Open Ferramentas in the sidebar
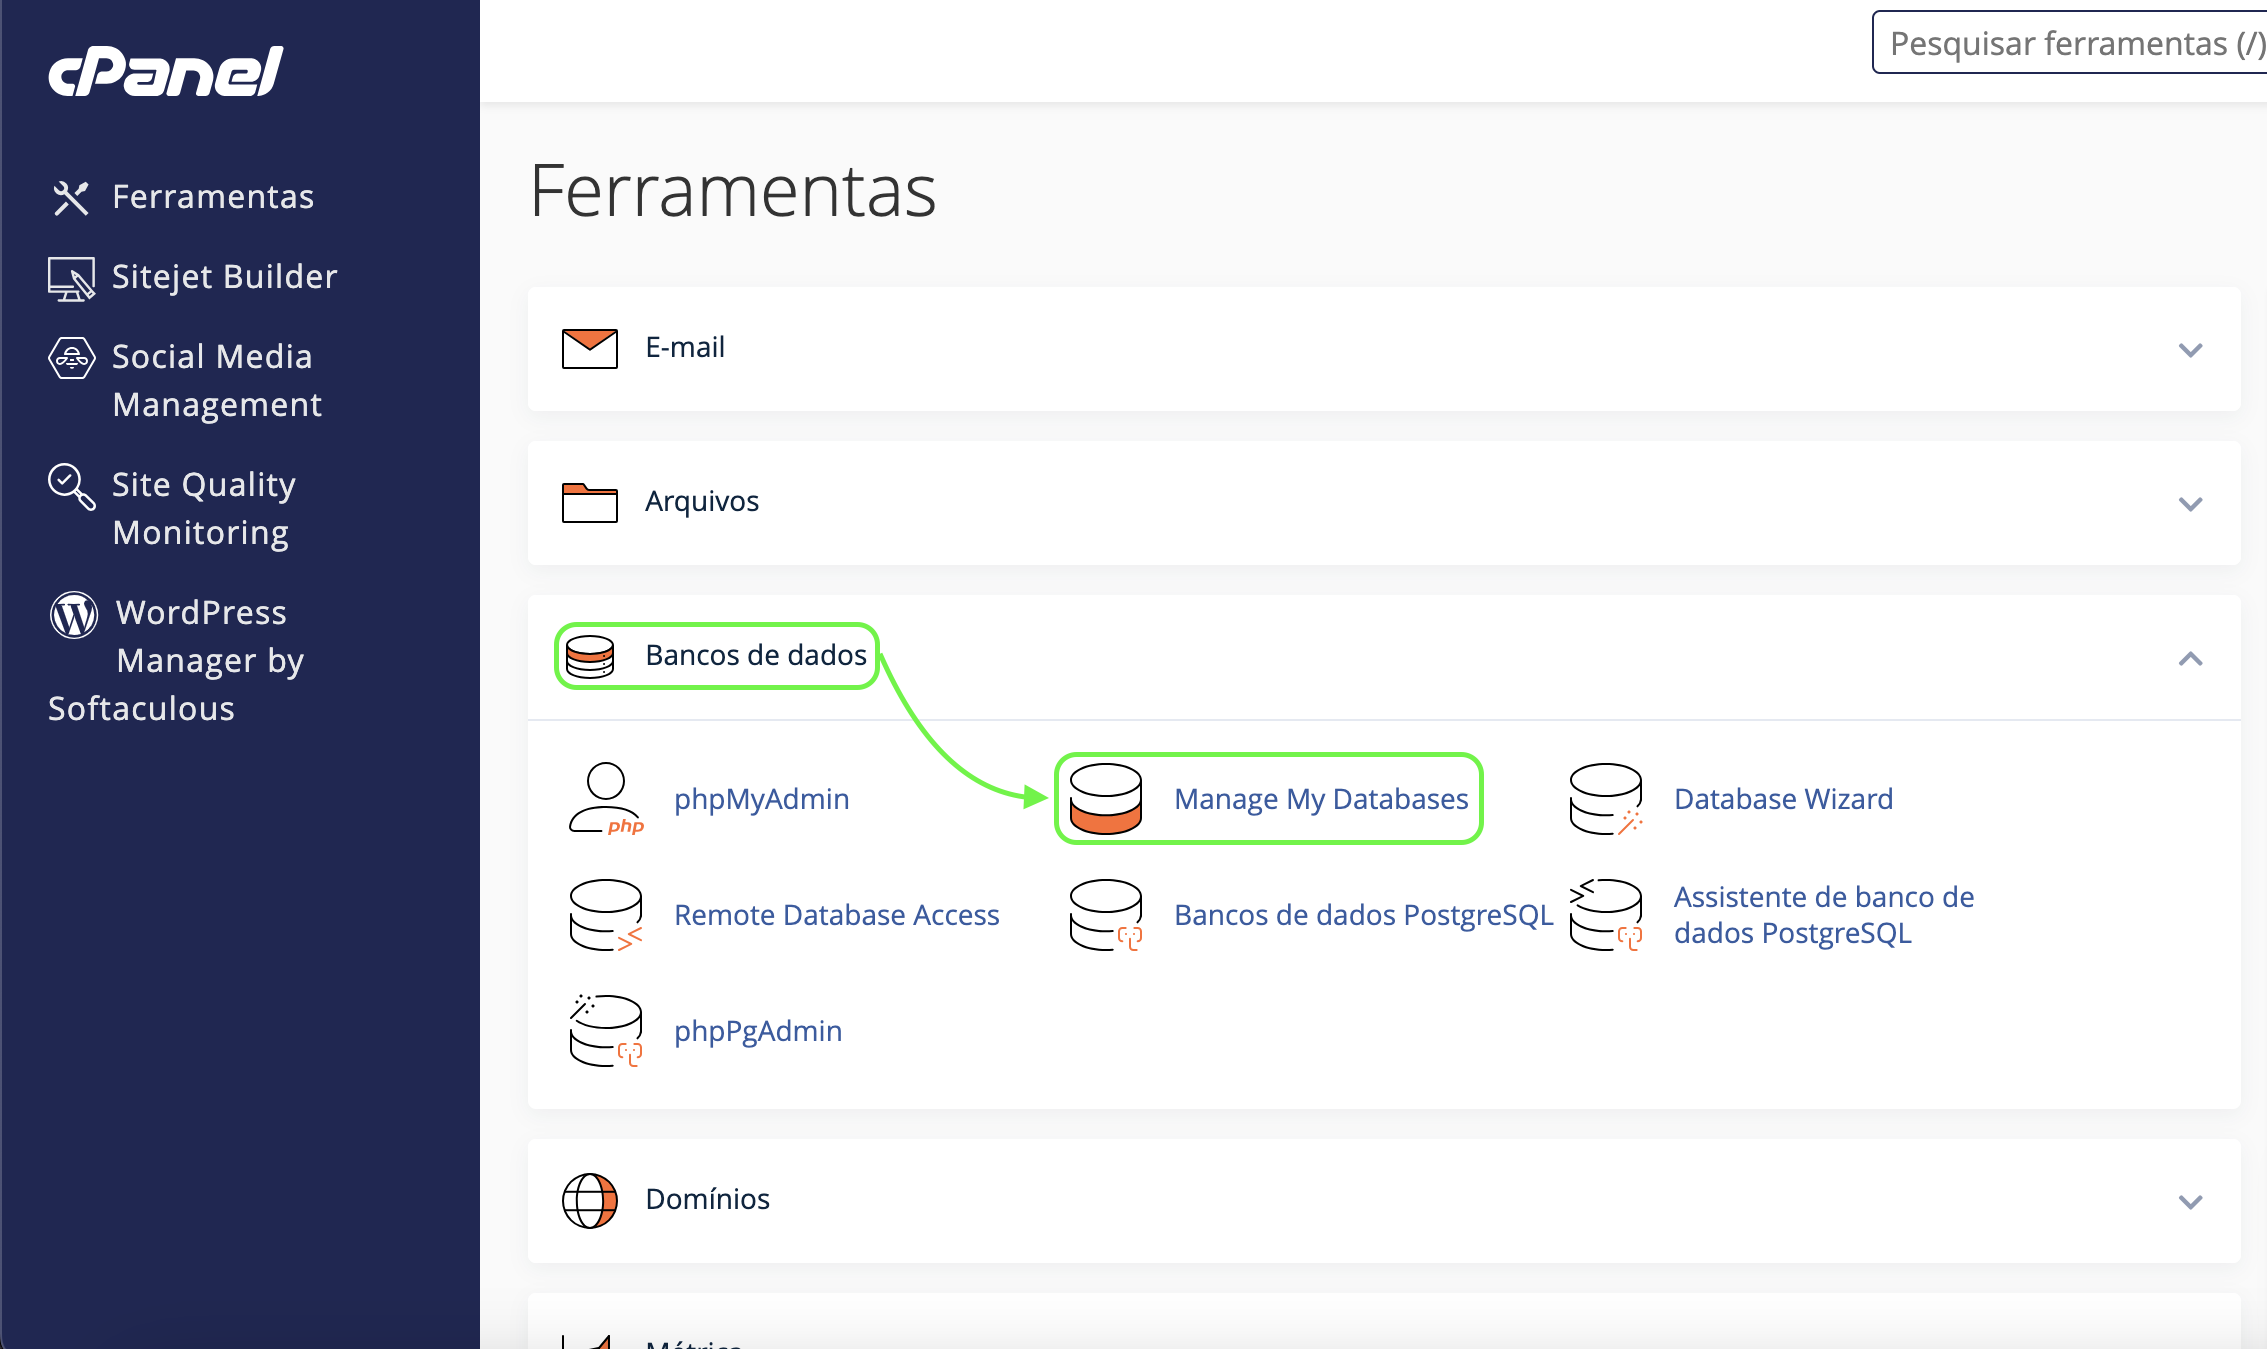 click(213, 197)
